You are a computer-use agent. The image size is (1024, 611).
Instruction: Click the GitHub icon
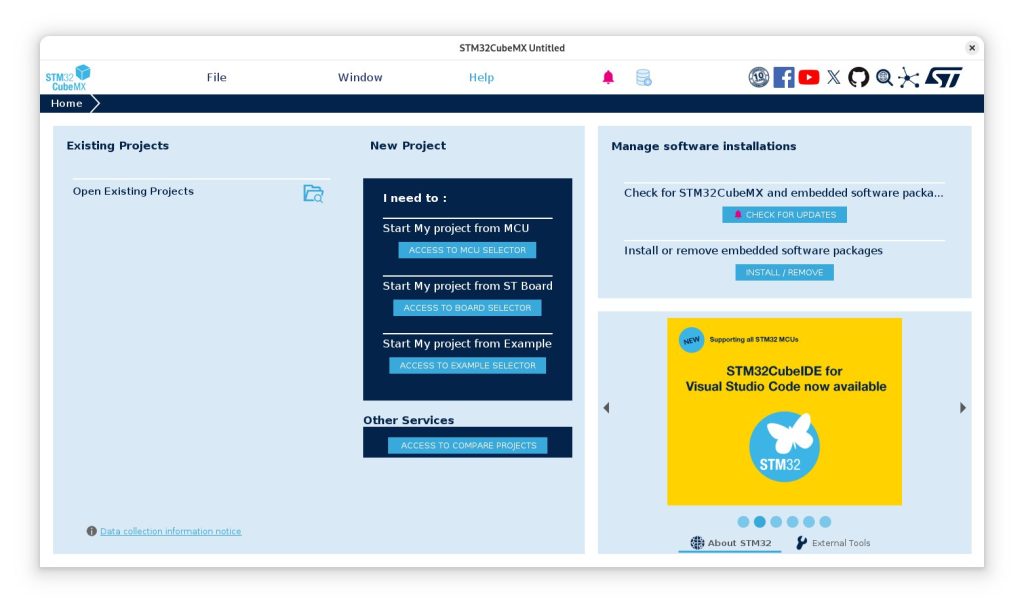click(x=858, y=78)
